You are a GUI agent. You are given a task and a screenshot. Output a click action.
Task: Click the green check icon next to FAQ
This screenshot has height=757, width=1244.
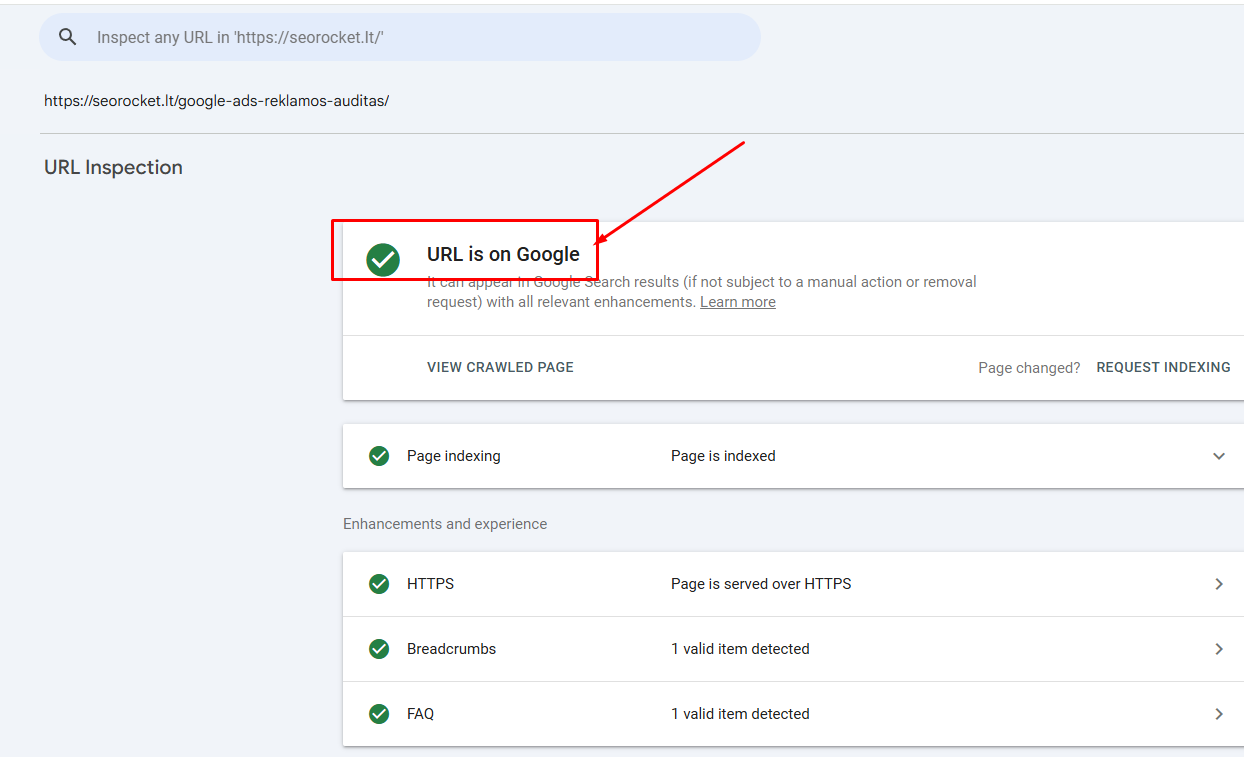point(379,714)
